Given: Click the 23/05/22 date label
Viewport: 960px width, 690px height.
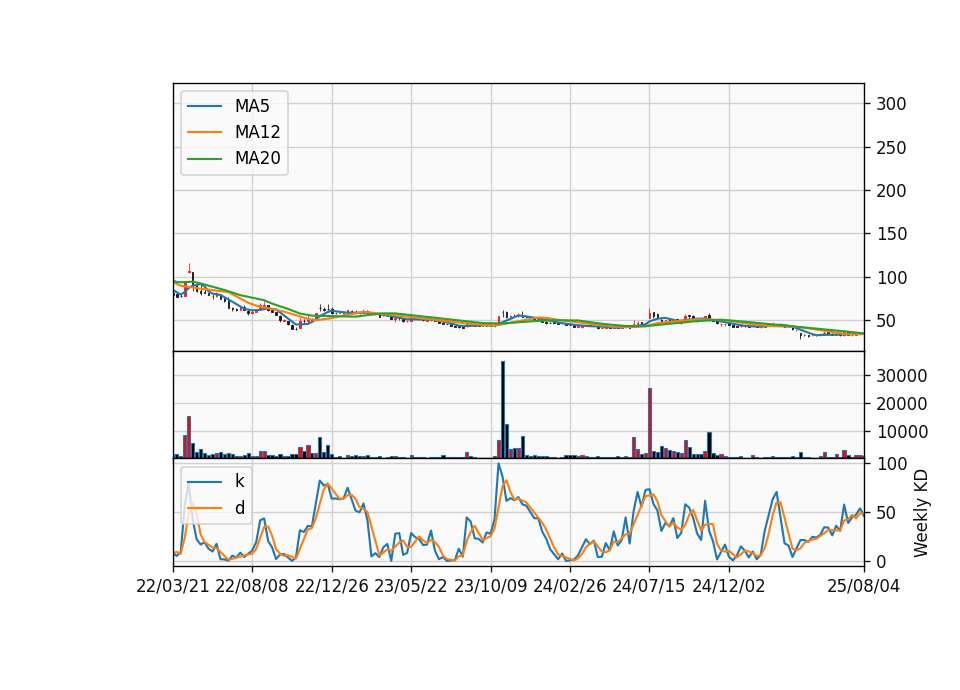Looking at the screenshot, I should (411, 586).
